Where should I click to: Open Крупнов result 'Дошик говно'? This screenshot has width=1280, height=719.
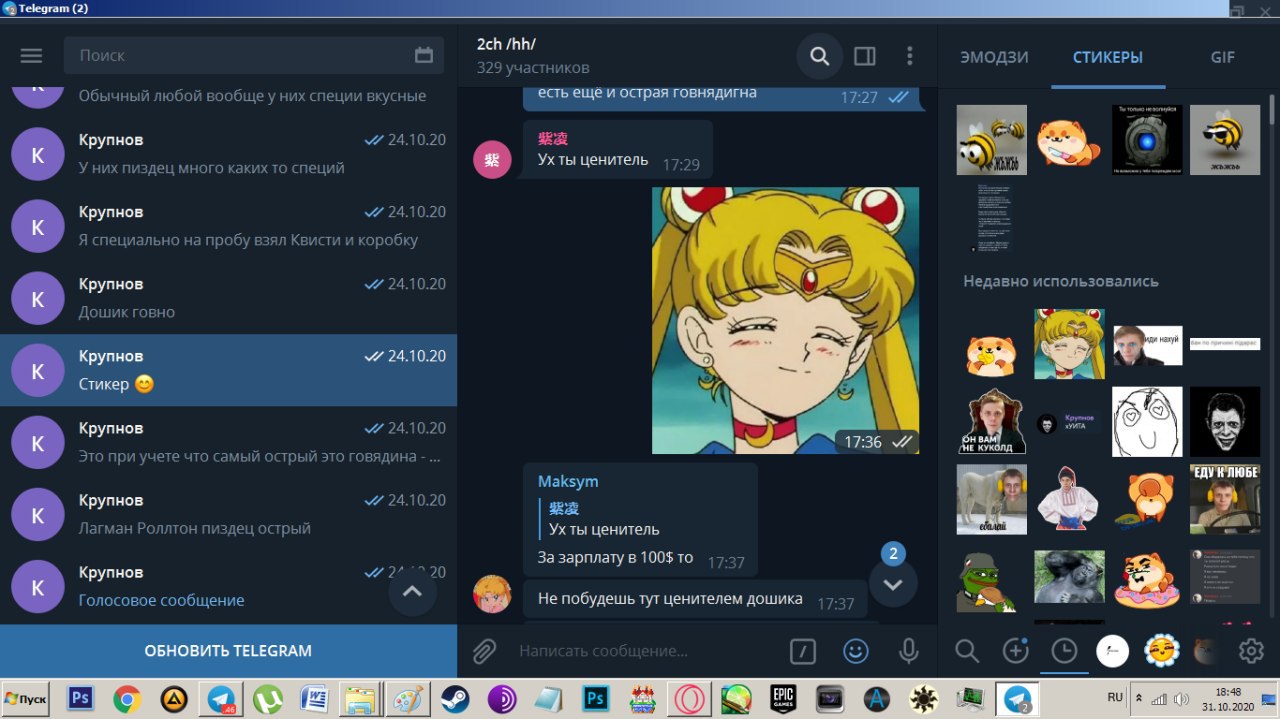(228, 298)
